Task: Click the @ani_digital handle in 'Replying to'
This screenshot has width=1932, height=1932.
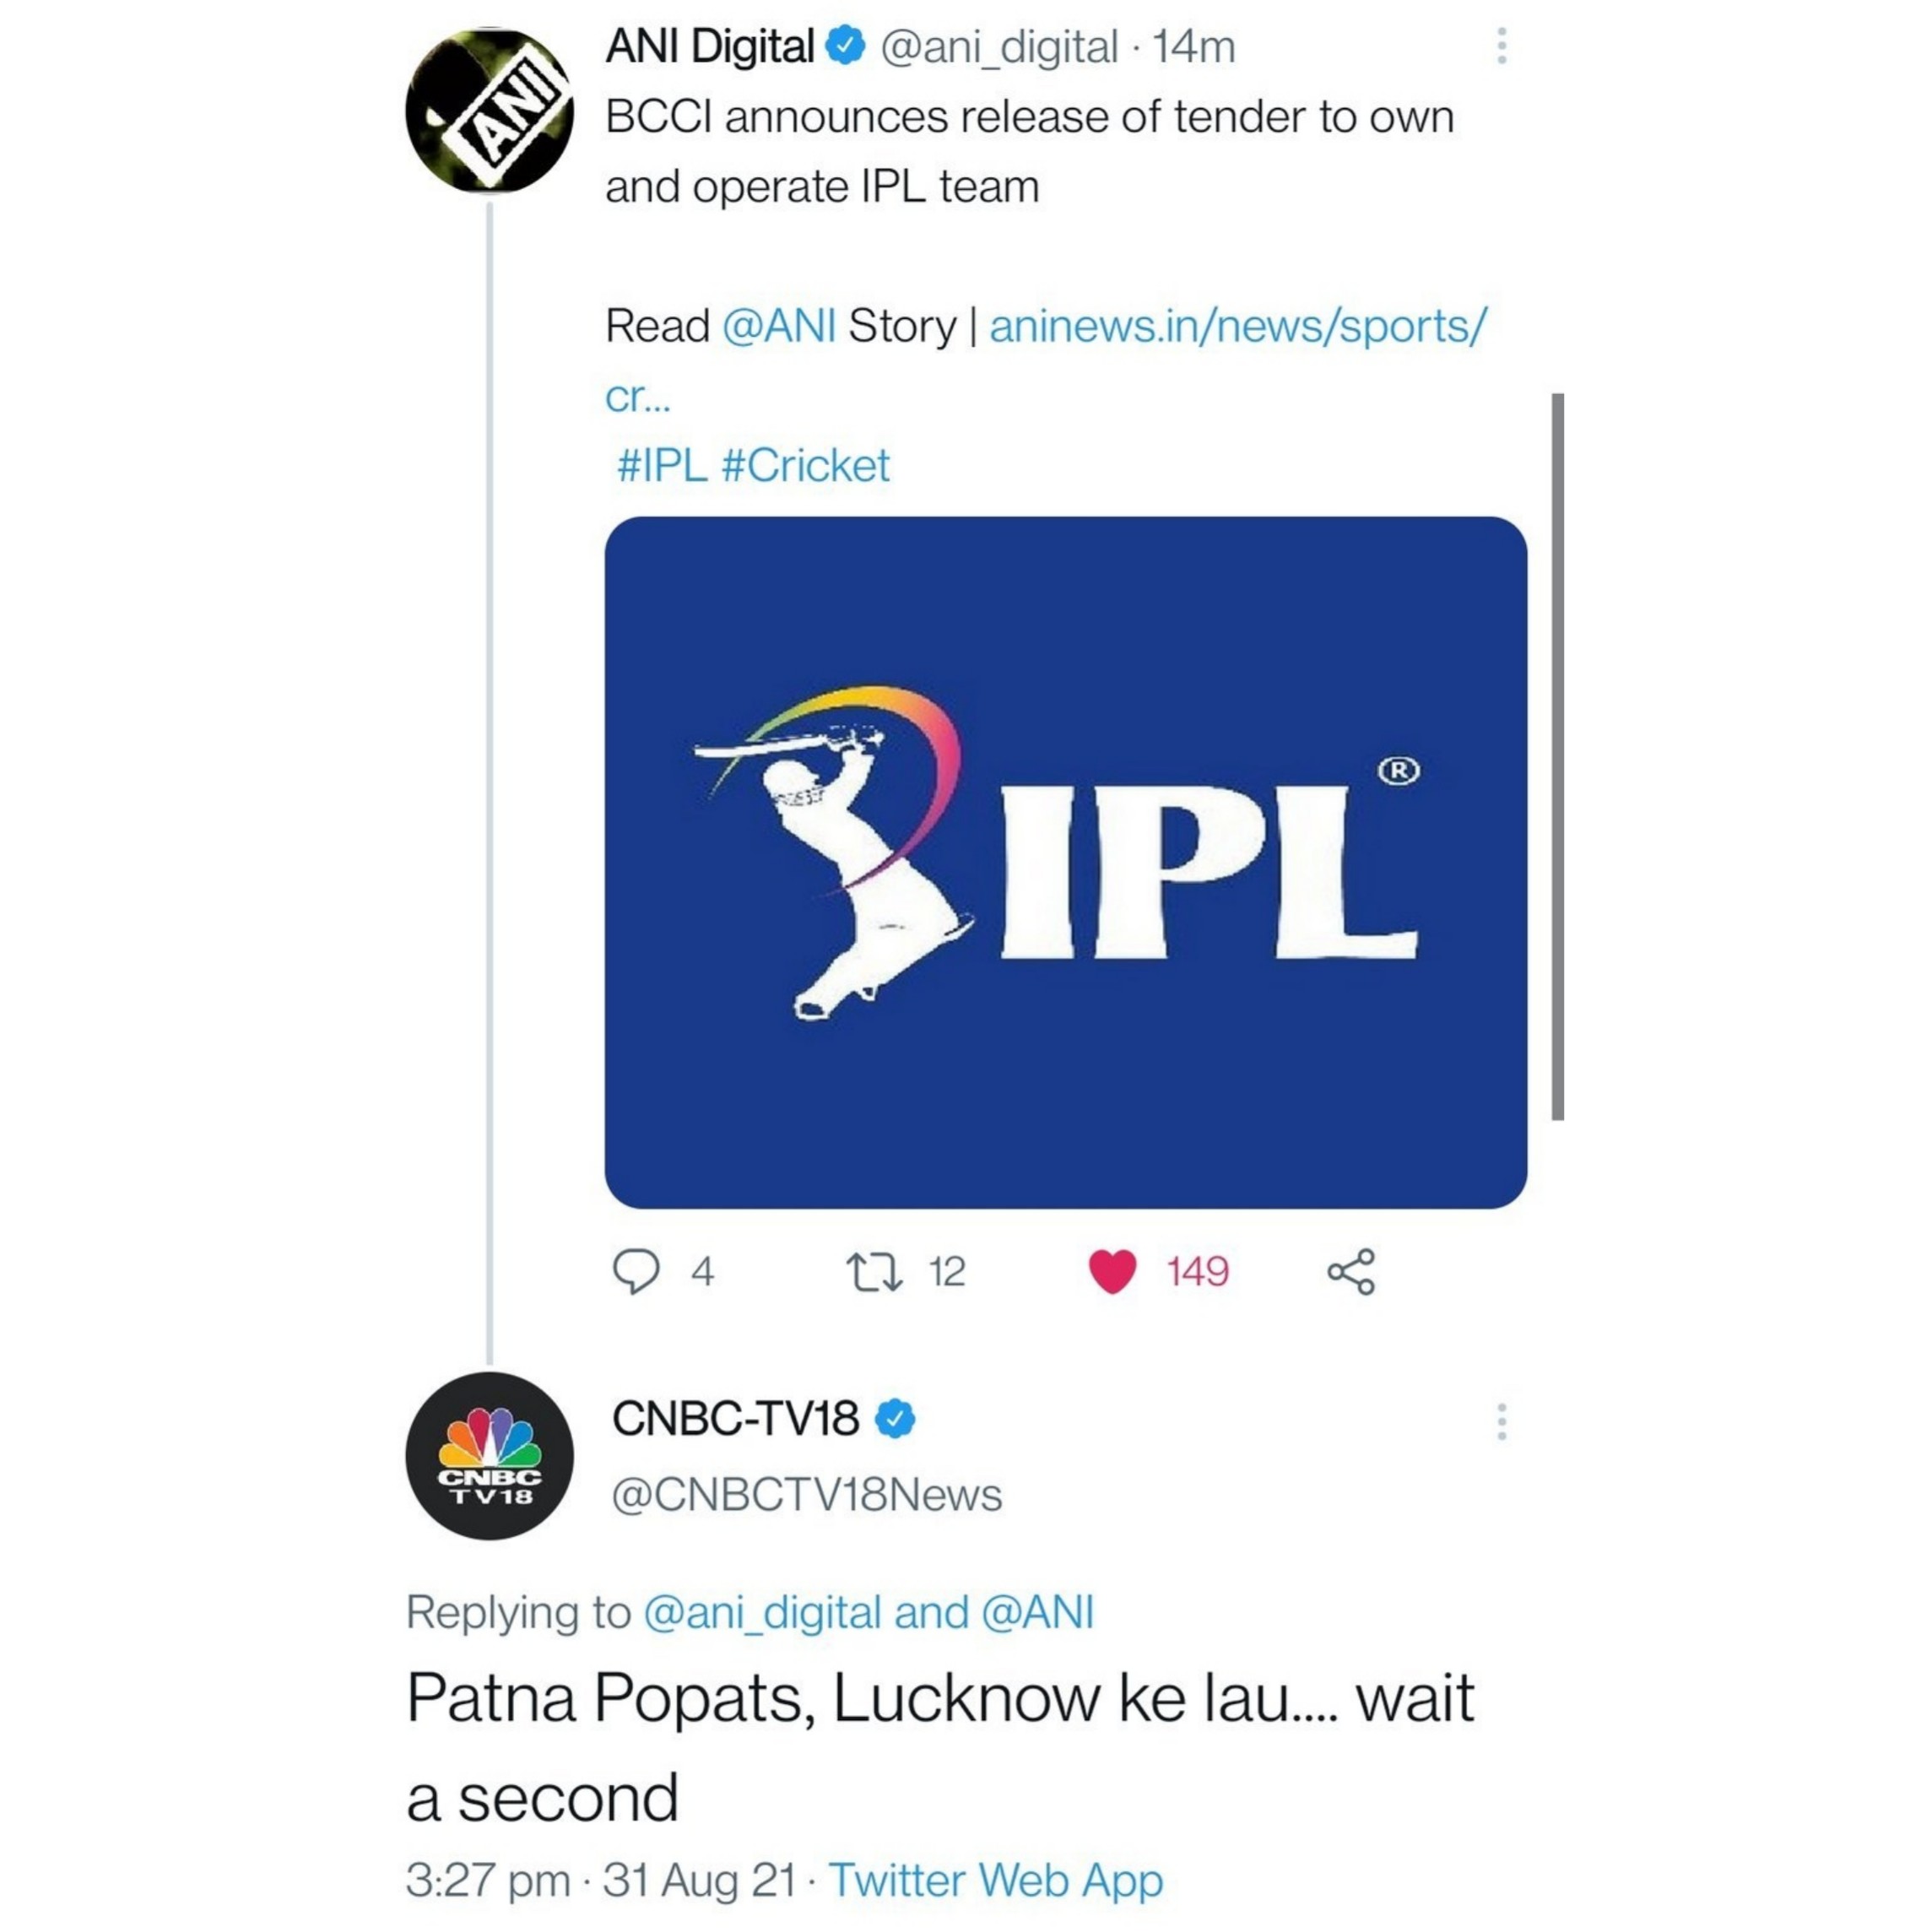Action: [762, 1612]
